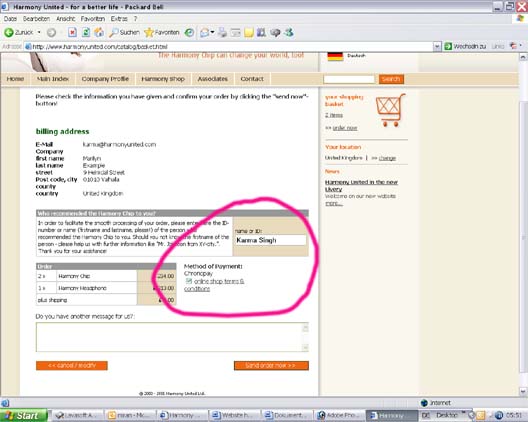Image resolution: width=528 pixels, height=422 pixels.
Task: Open the Contact navigation tab
Action: click(252, 79)
